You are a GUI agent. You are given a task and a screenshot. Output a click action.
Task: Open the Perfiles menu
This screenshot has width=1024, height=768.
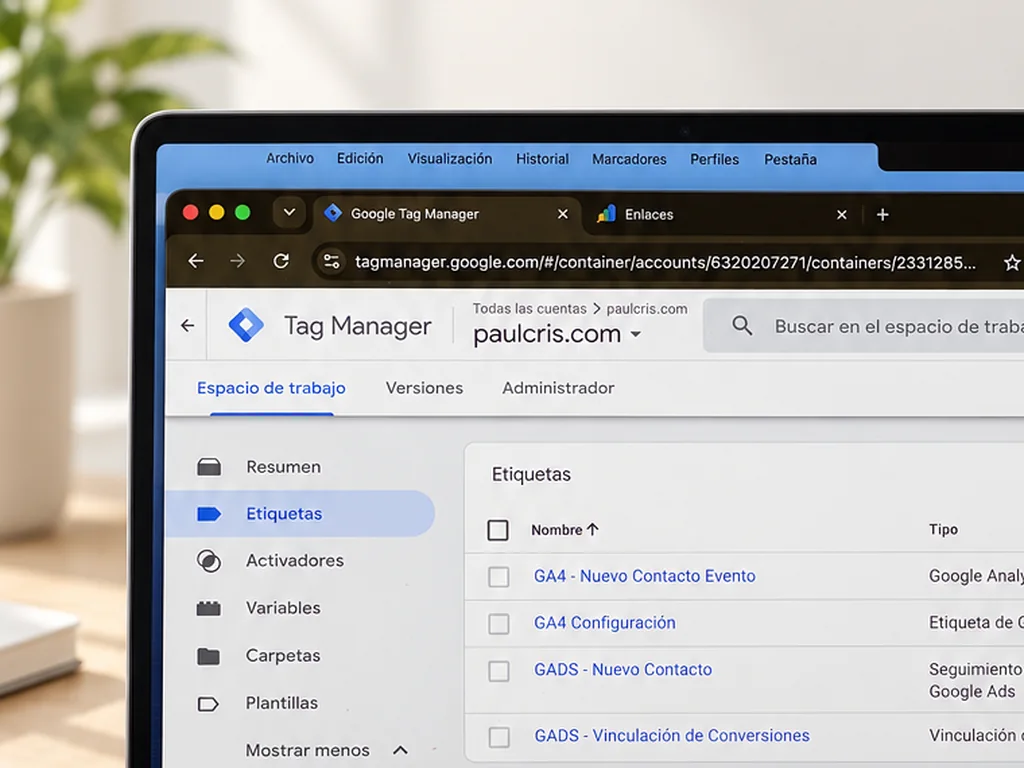pyautogui.click(x=714, y=159)
